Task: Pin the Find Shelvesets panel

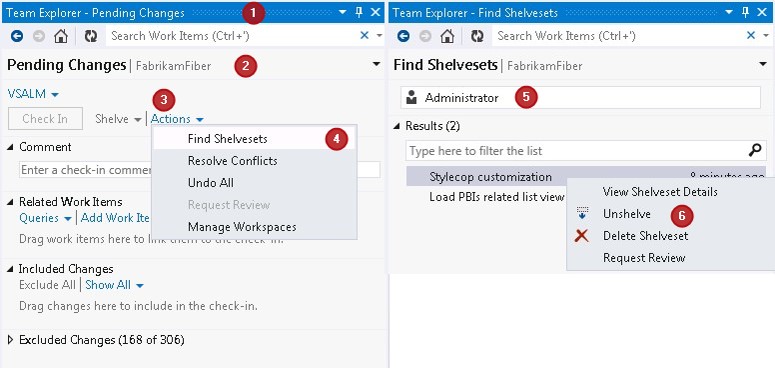Action: pyautogui.click(x=746, y=12)
